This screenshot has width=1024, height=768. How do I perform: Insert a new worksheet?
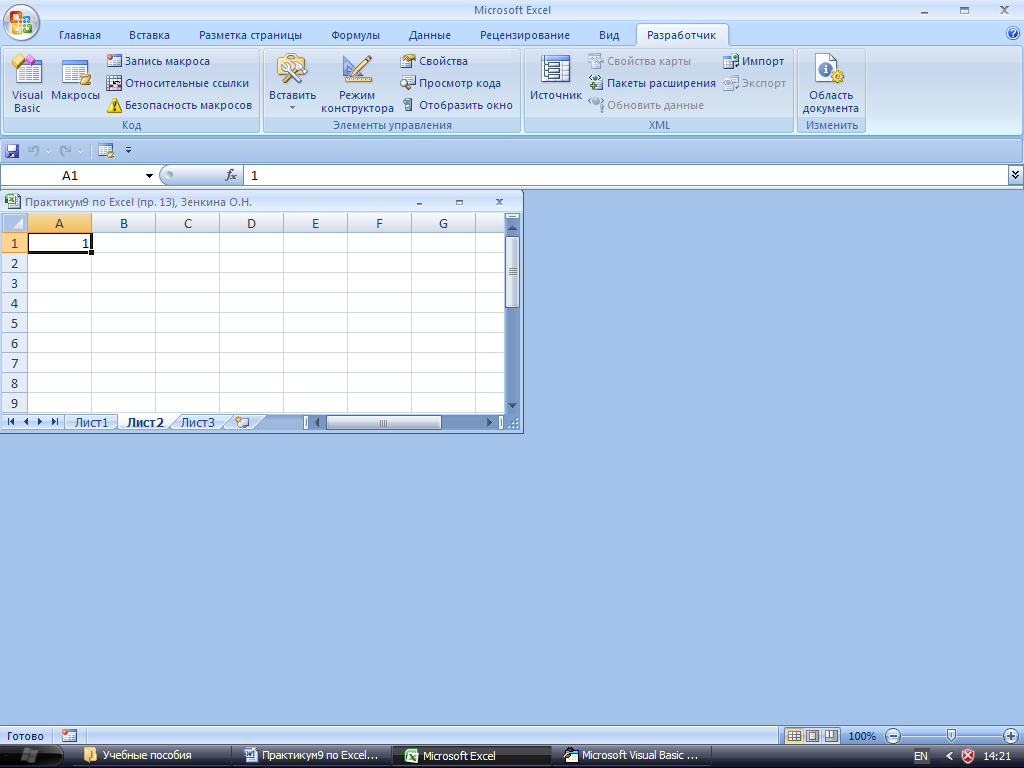243,423
